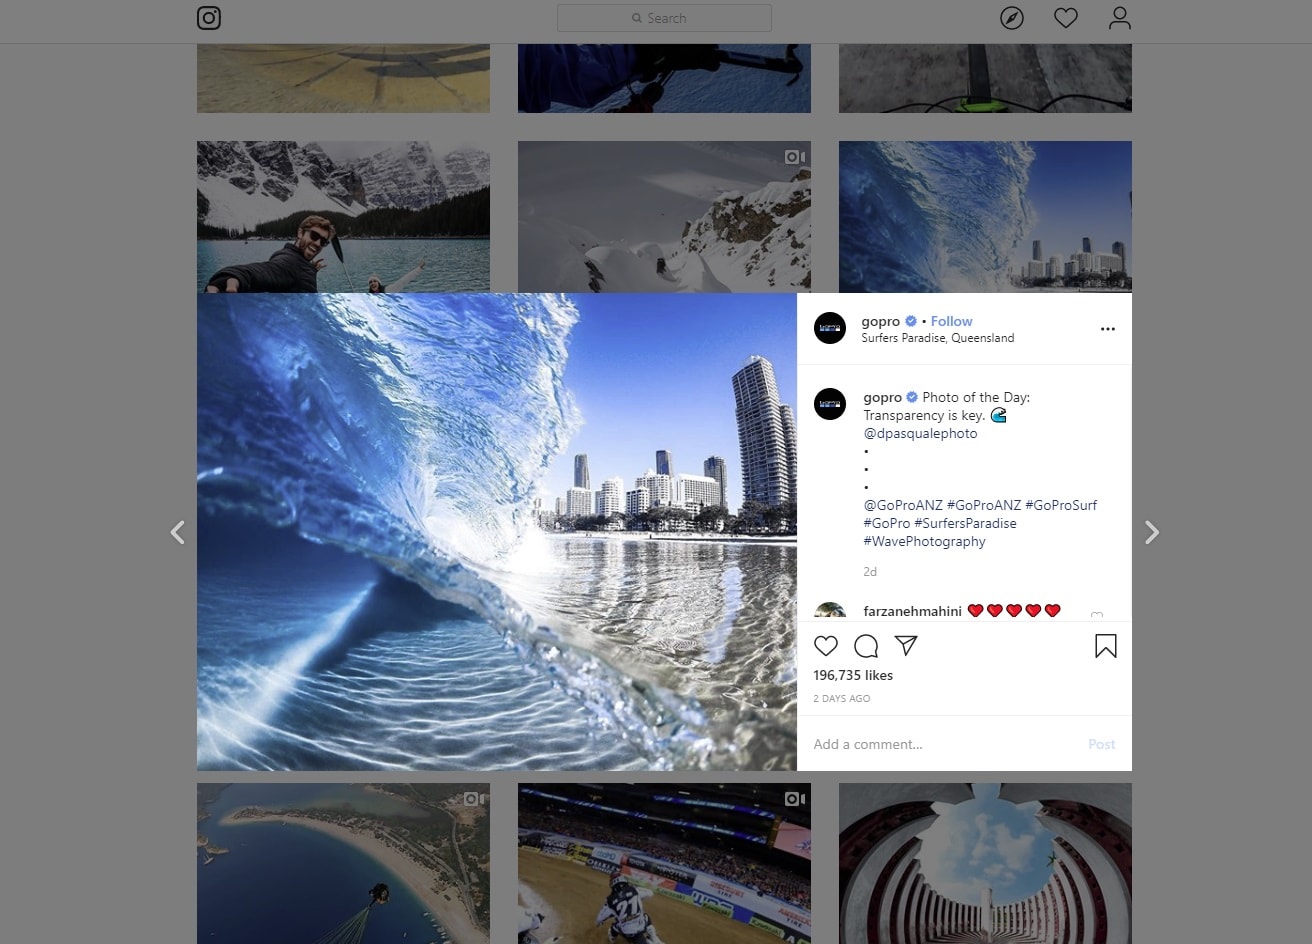Go to the previous post arrow
Viewport: 1312px width, 944px height.
click(x=178, y=532)
